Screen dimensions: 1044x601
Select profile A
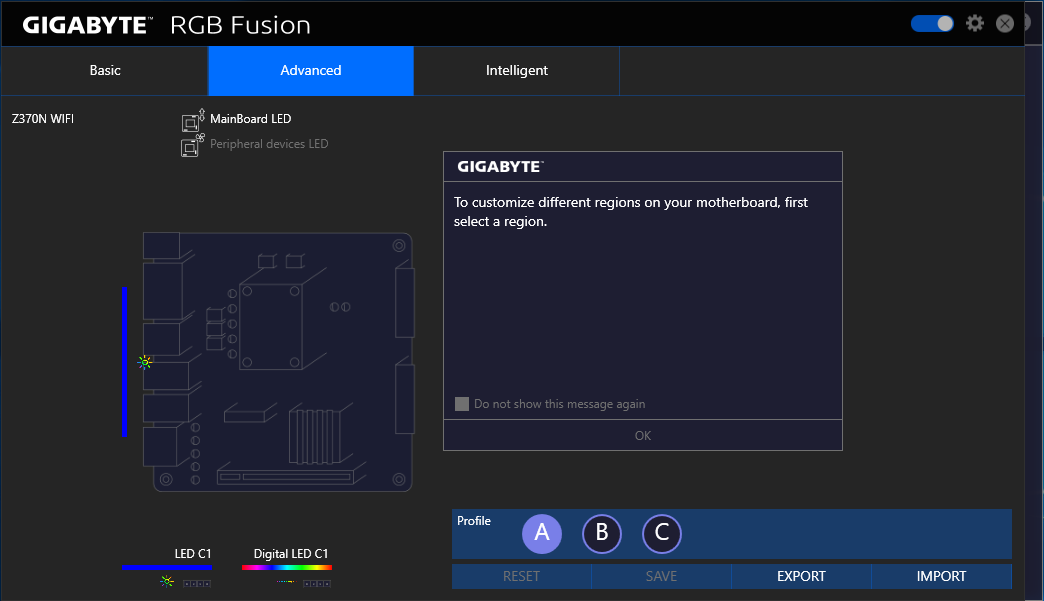point(542,533)
